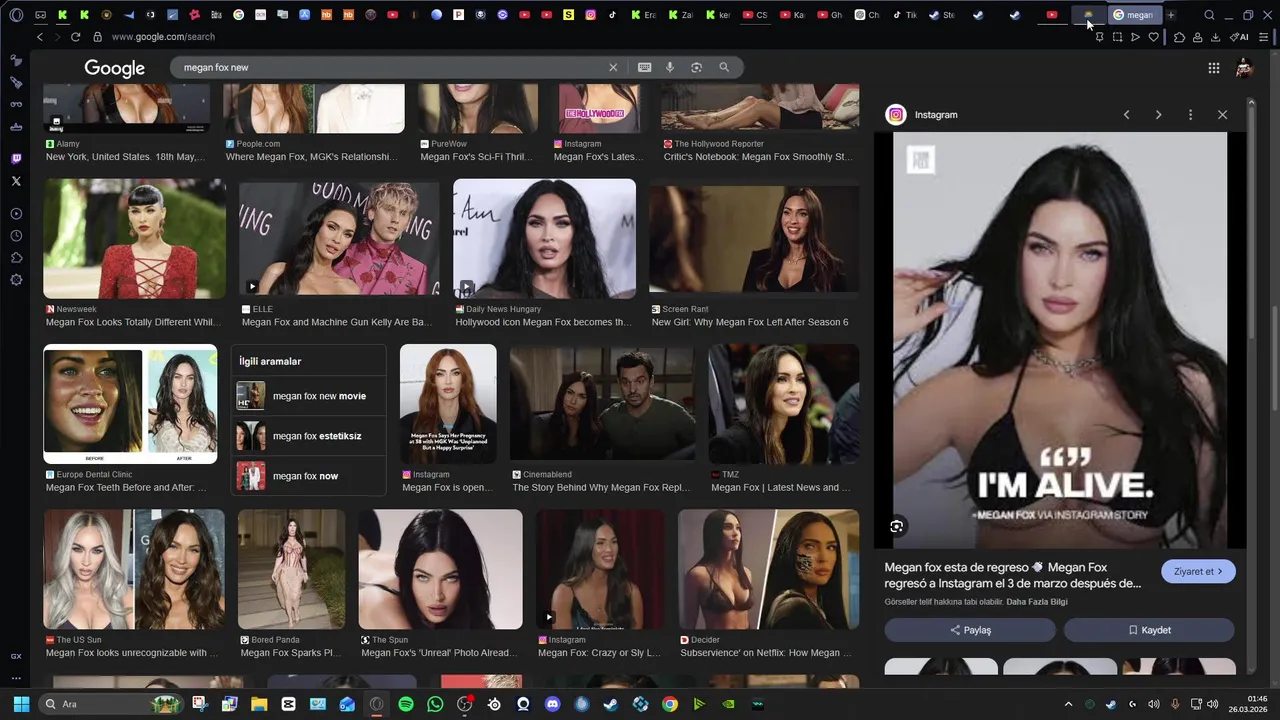Click the Google logo

click(115, 68)
